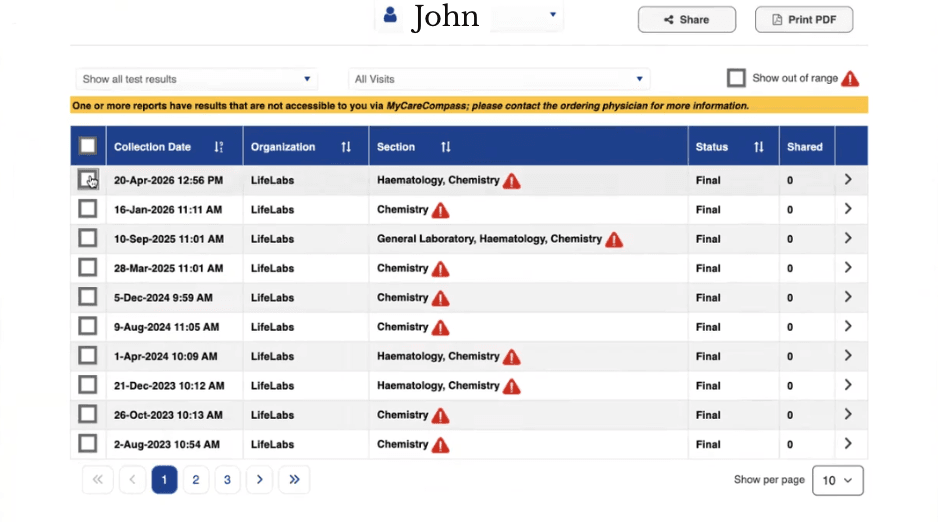Jump to last page with double-right arrow
Screen dimensions: 938x522
[294, 480]
